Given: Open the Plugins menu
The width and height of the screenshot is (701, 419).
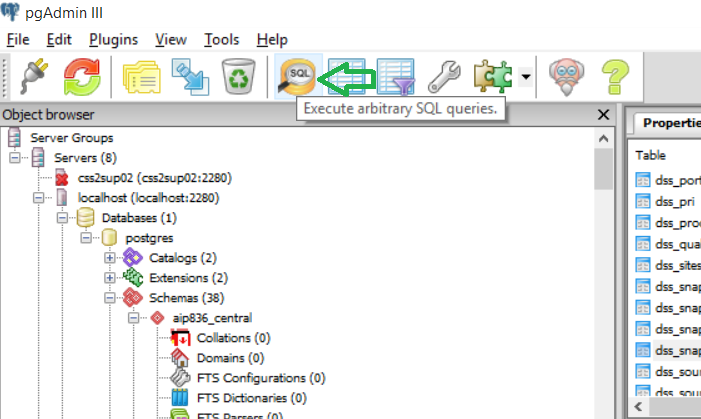Looking at the screenshot, I should click(x=113, y=40).
